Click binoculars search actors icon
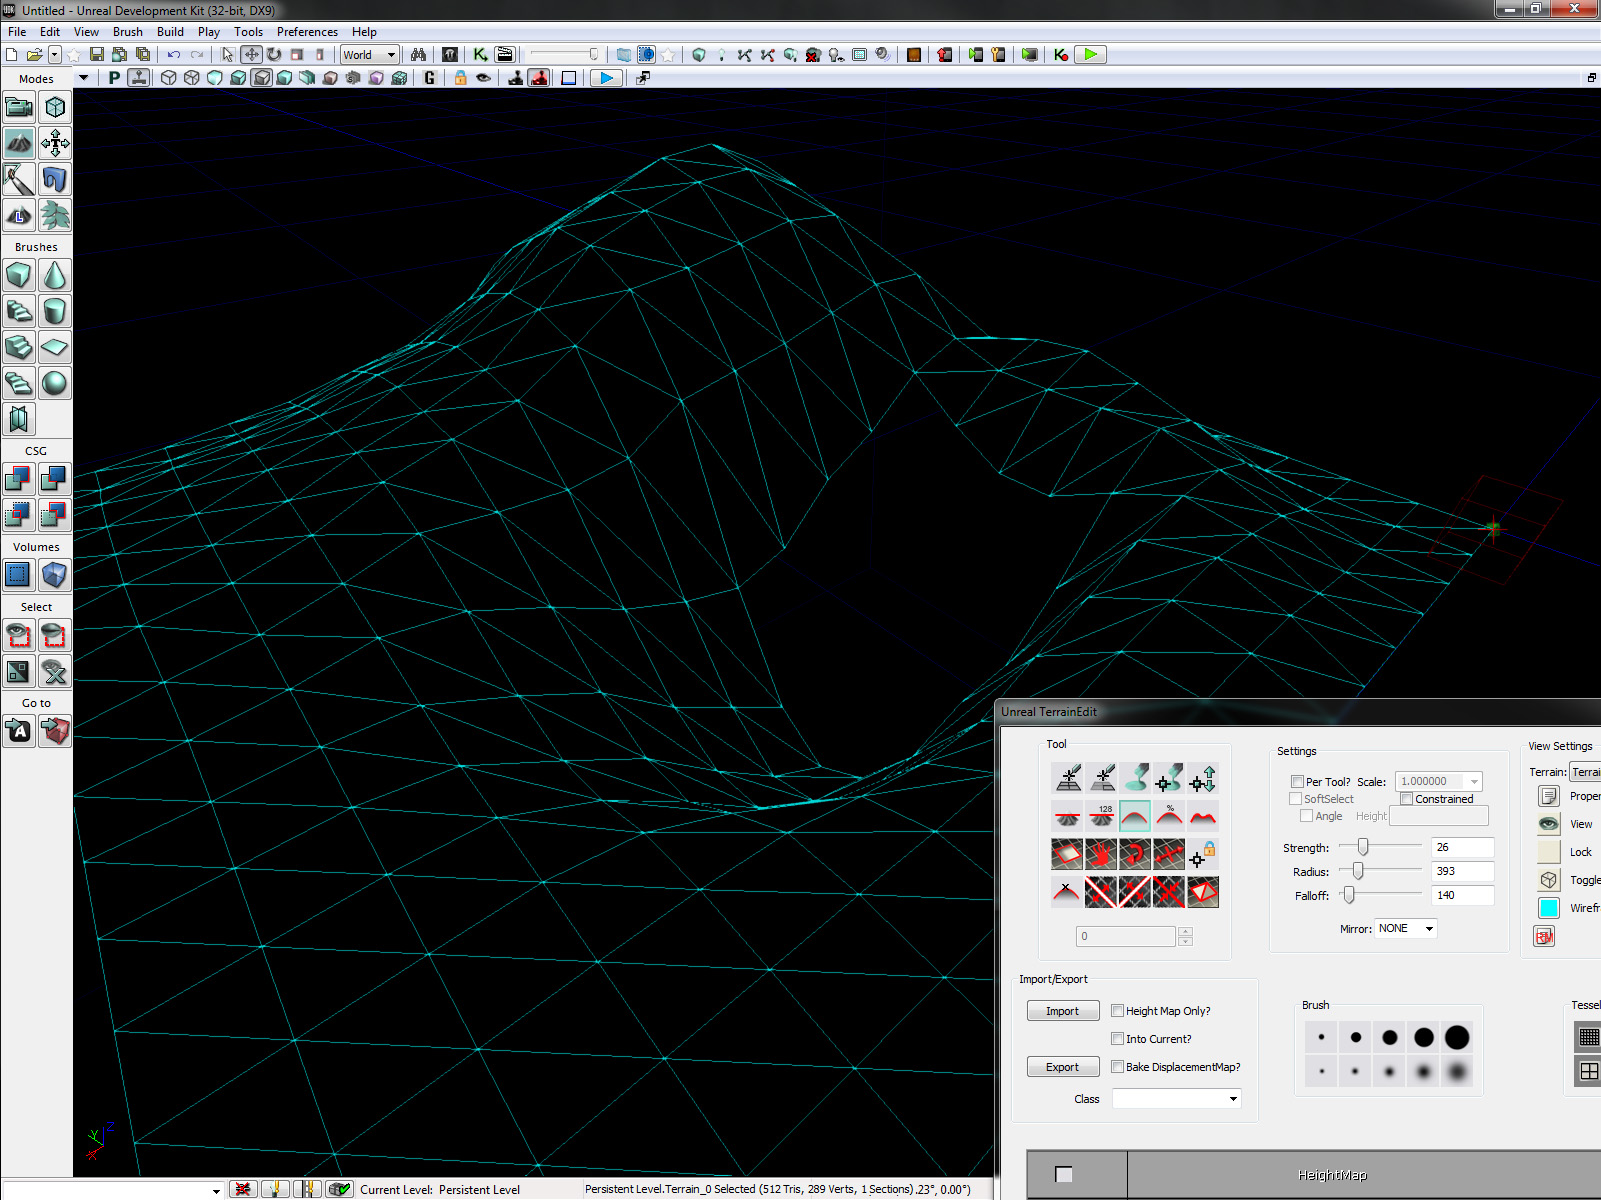 418,55
